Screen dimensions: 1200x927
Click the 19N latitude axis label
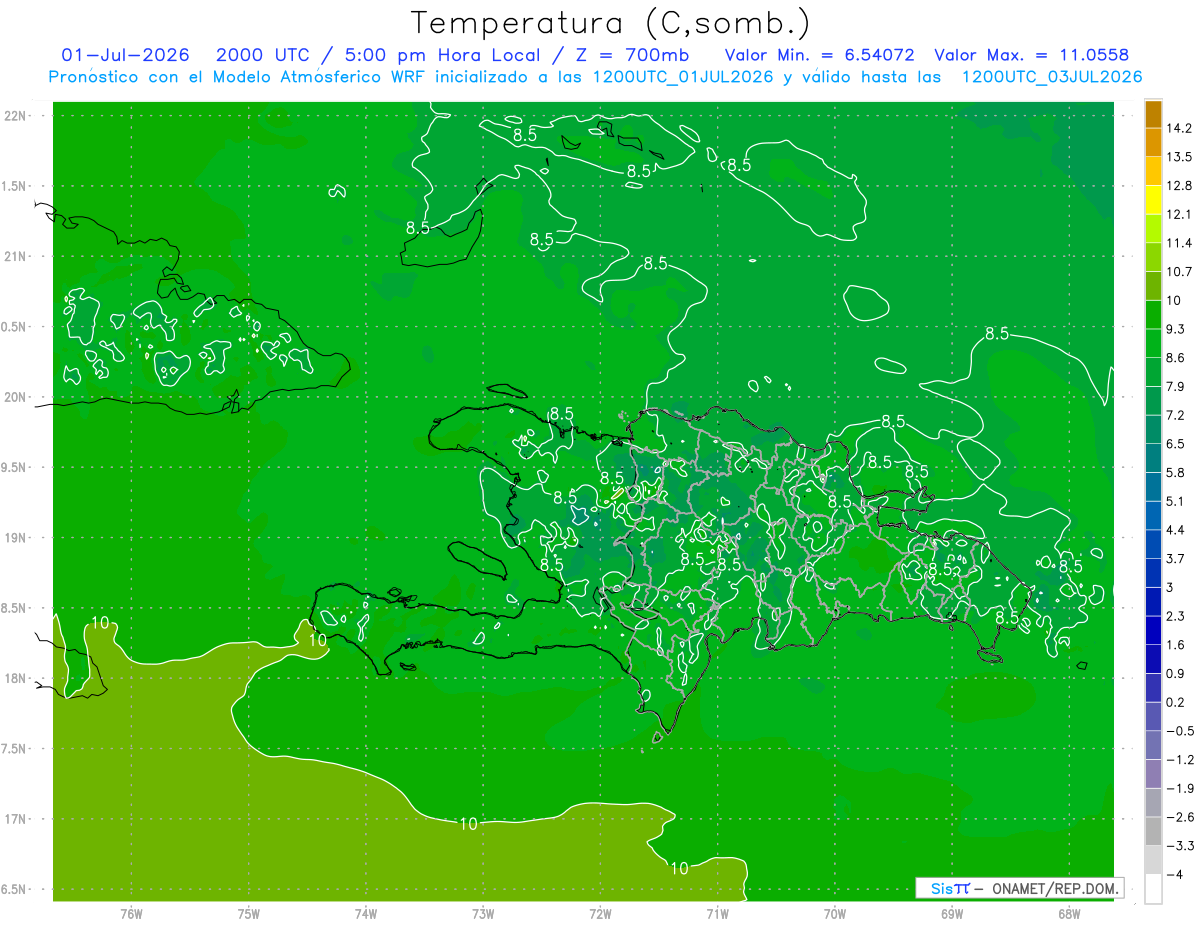coord(16,538)
